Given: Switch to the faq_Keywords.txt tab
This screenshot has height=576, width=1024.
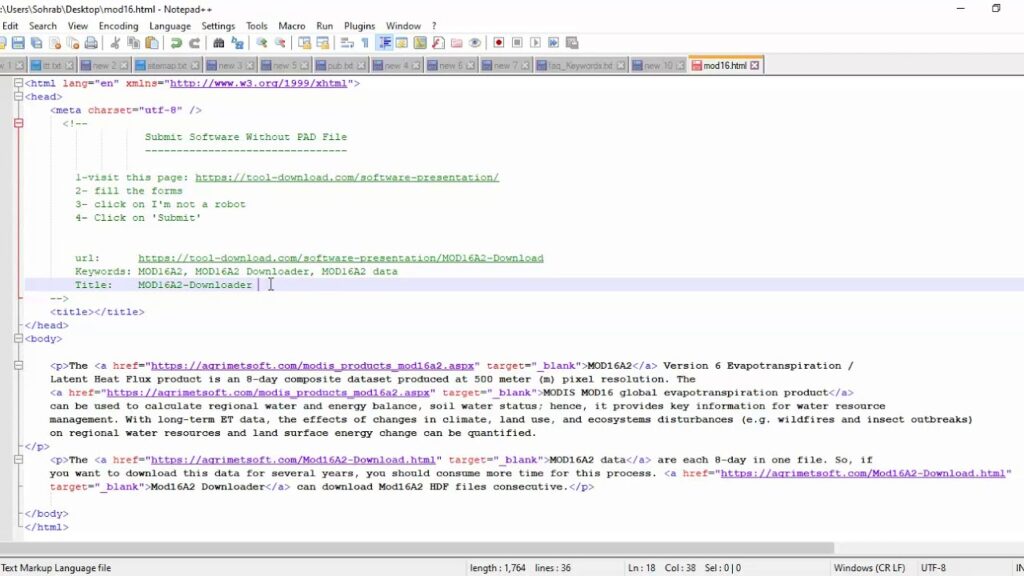Looking at the screenshot, I should (x=581, y=65).
